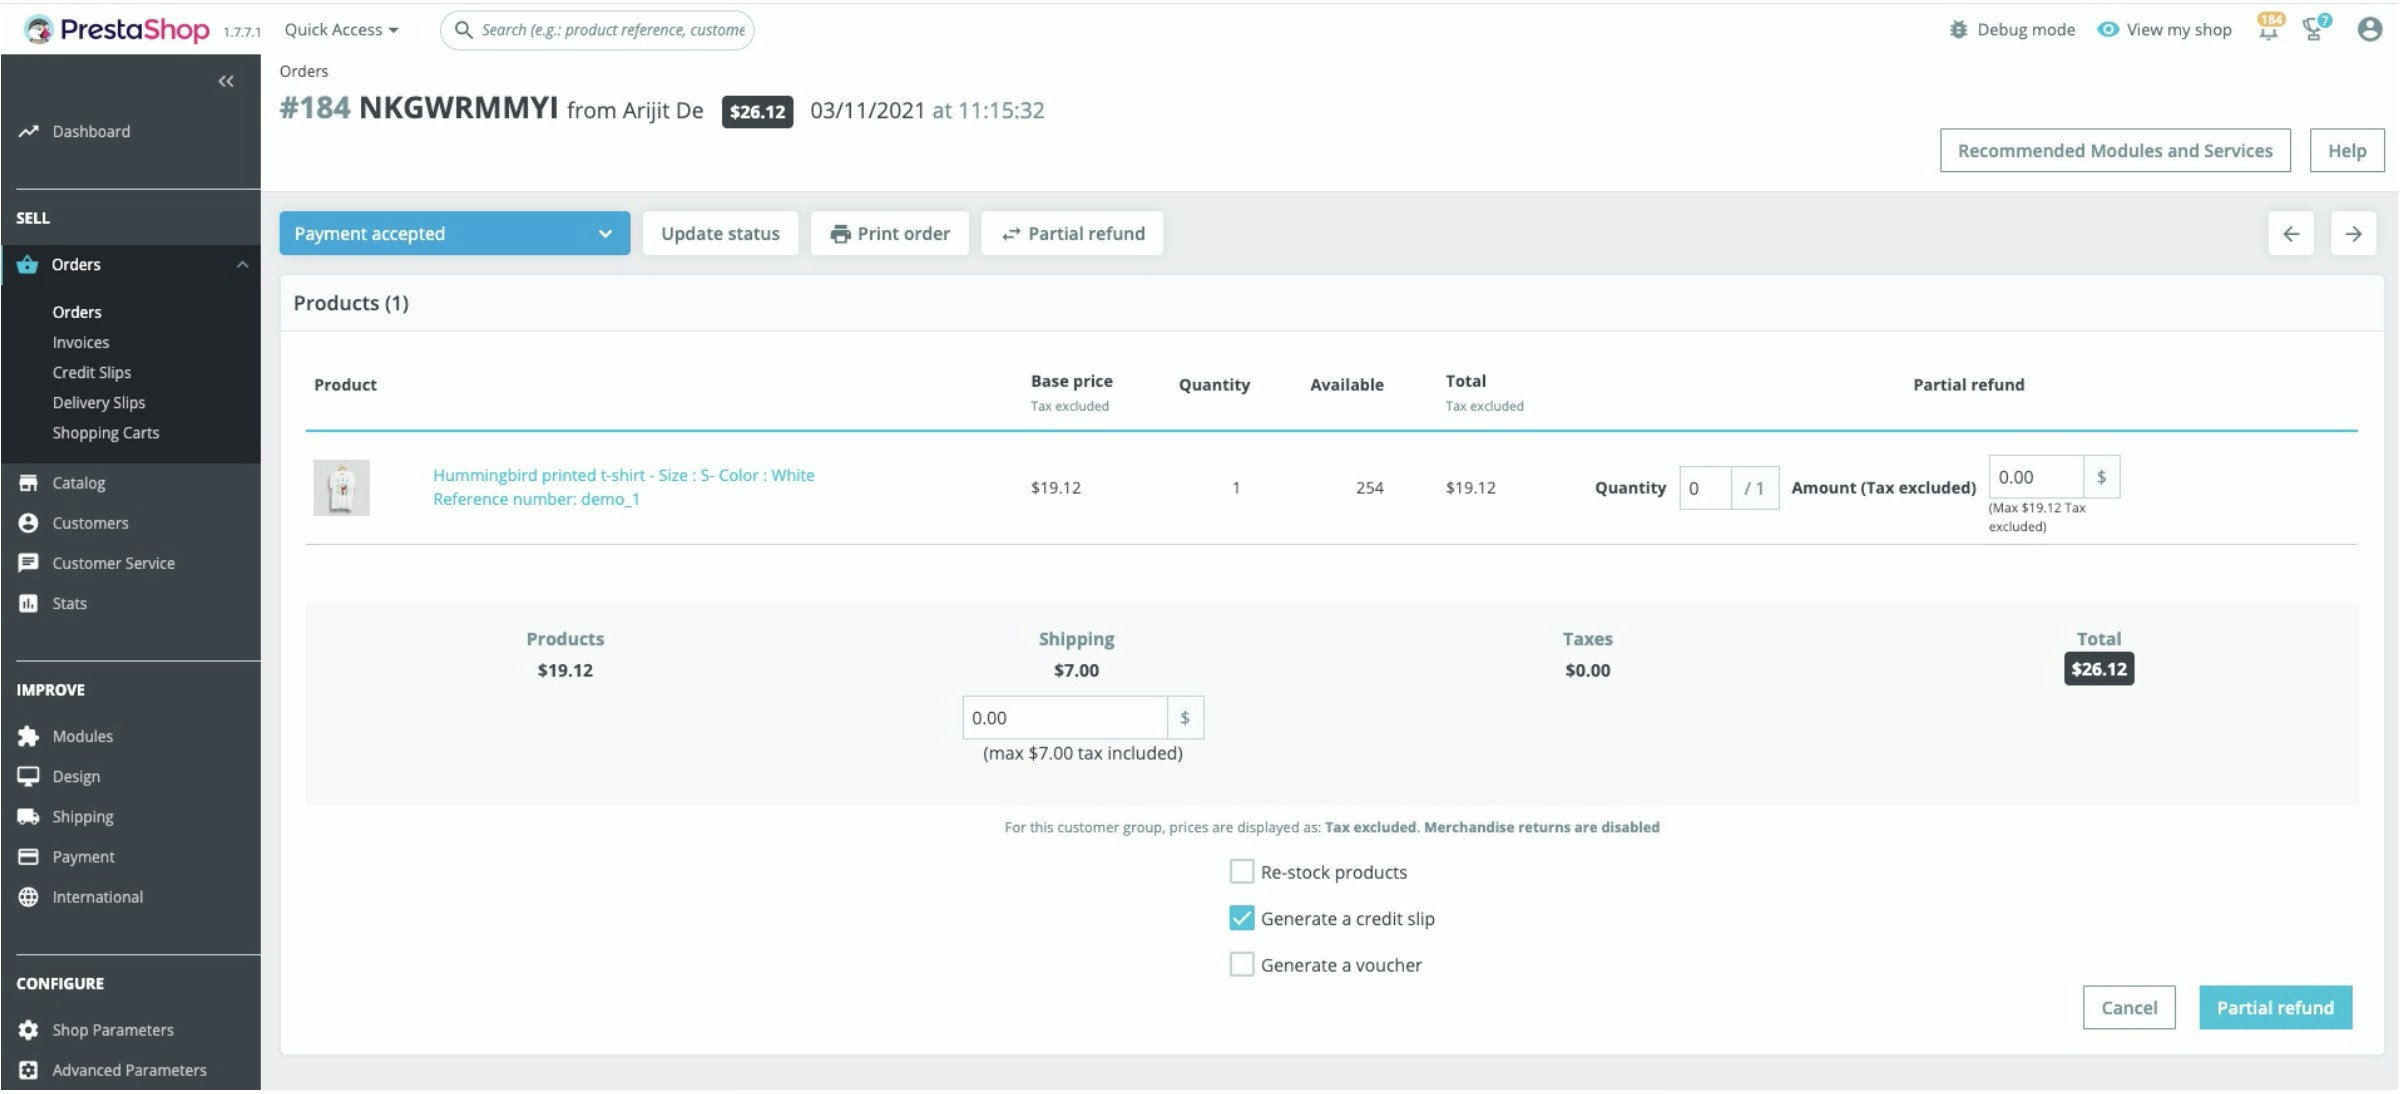Go to next order arrow

[x=2353, y=234]
